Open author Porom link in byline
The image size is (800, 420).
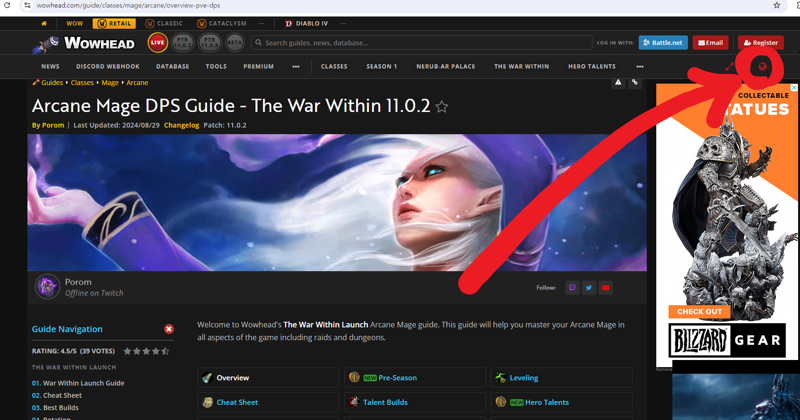(x=53, y=125)
